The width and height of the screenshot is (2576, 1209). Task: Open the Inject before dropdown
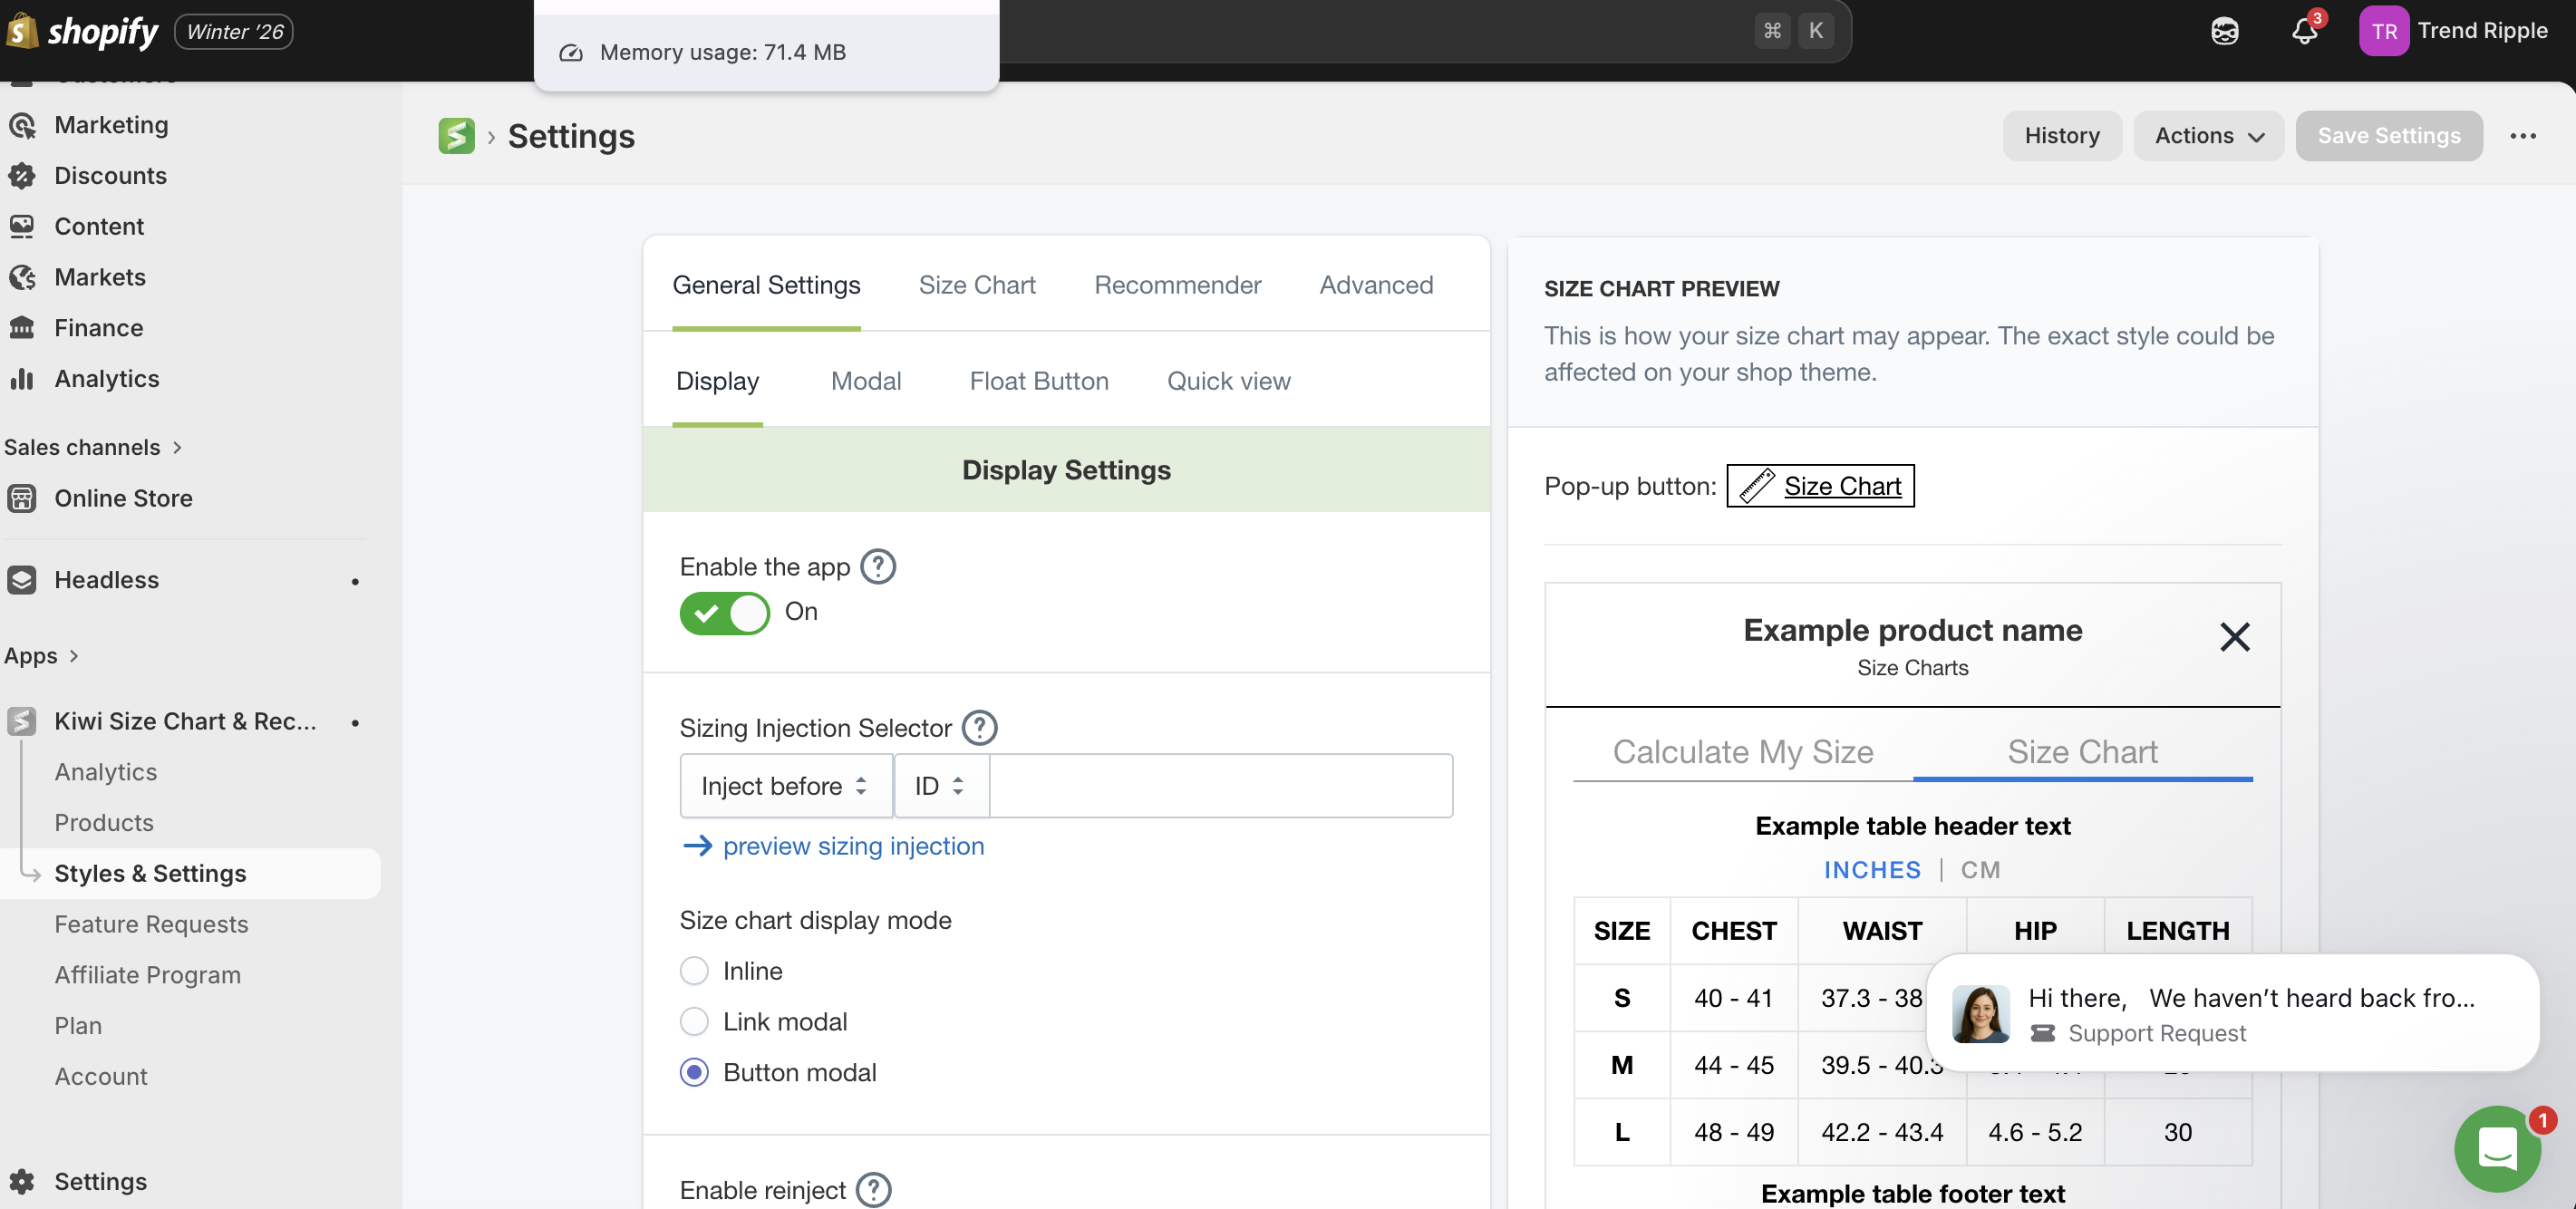[x=785, y=787]
